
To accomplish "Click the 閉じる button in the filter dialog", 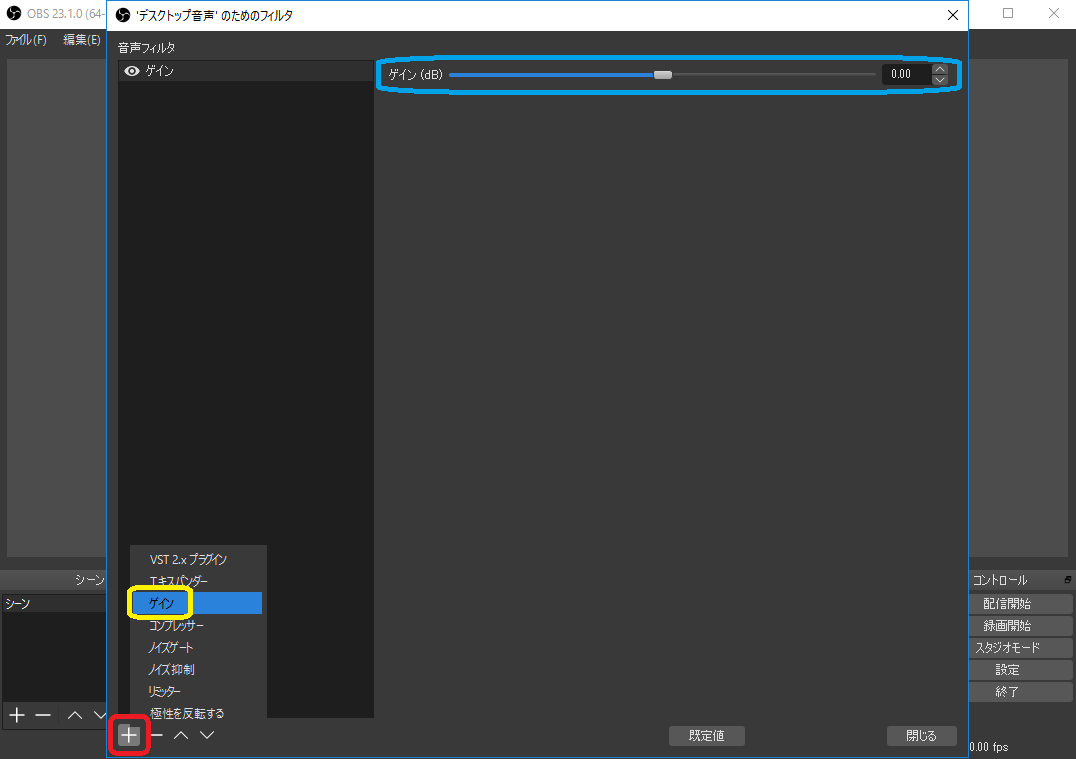I will [x=921, y=735].
